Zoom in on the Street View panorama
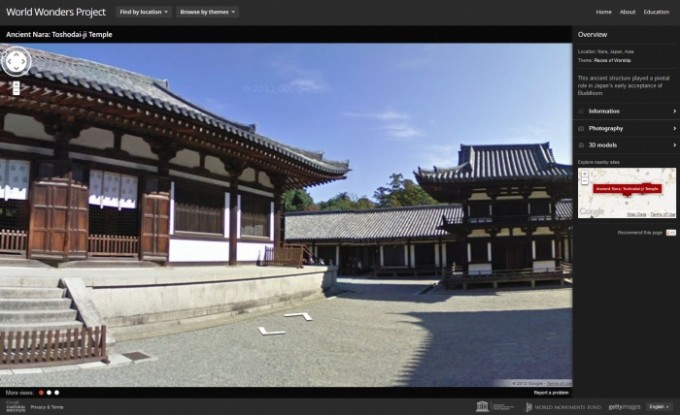The height and width of the screenshot is (415, 680). point(16,85)
